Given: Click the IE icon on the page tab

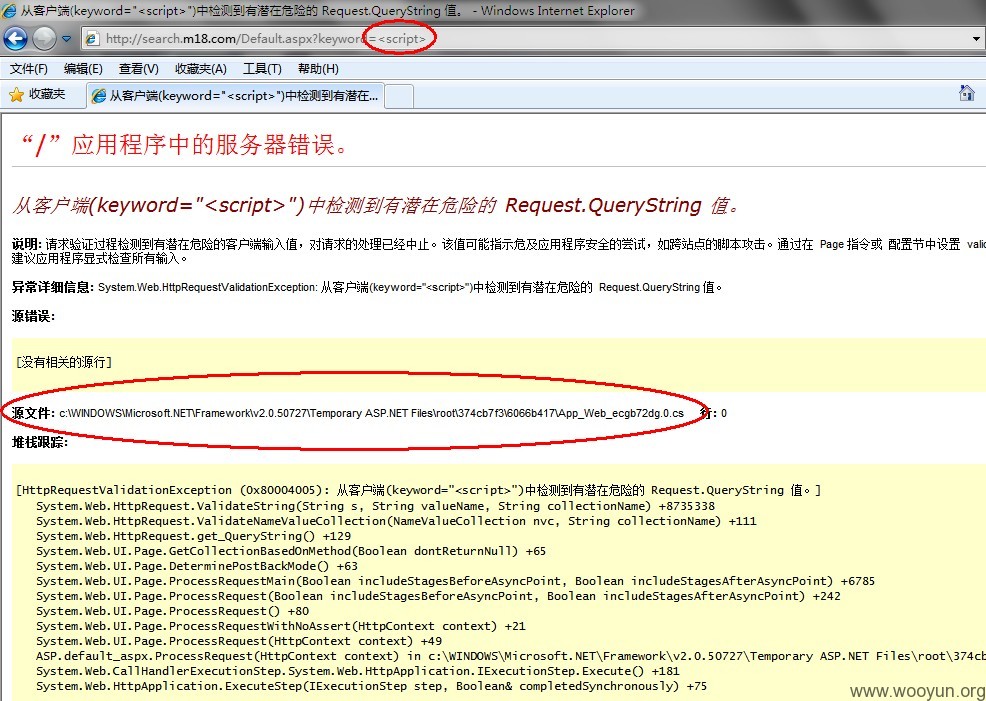Looking at the screenshot, I should [x=99, y=96].
